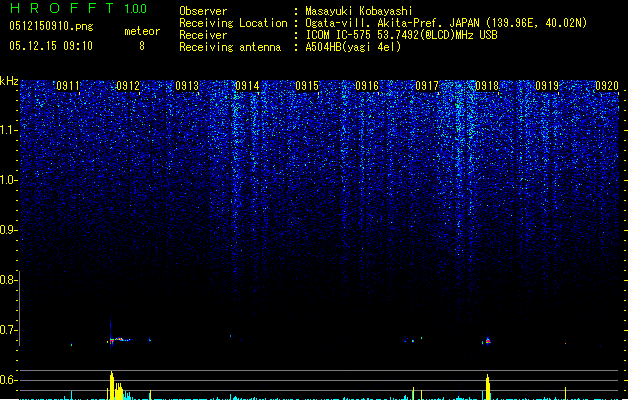Click the Ogata-vill. Akita-Pref. receiving location text
629x400 pixels.
[446, 23]
